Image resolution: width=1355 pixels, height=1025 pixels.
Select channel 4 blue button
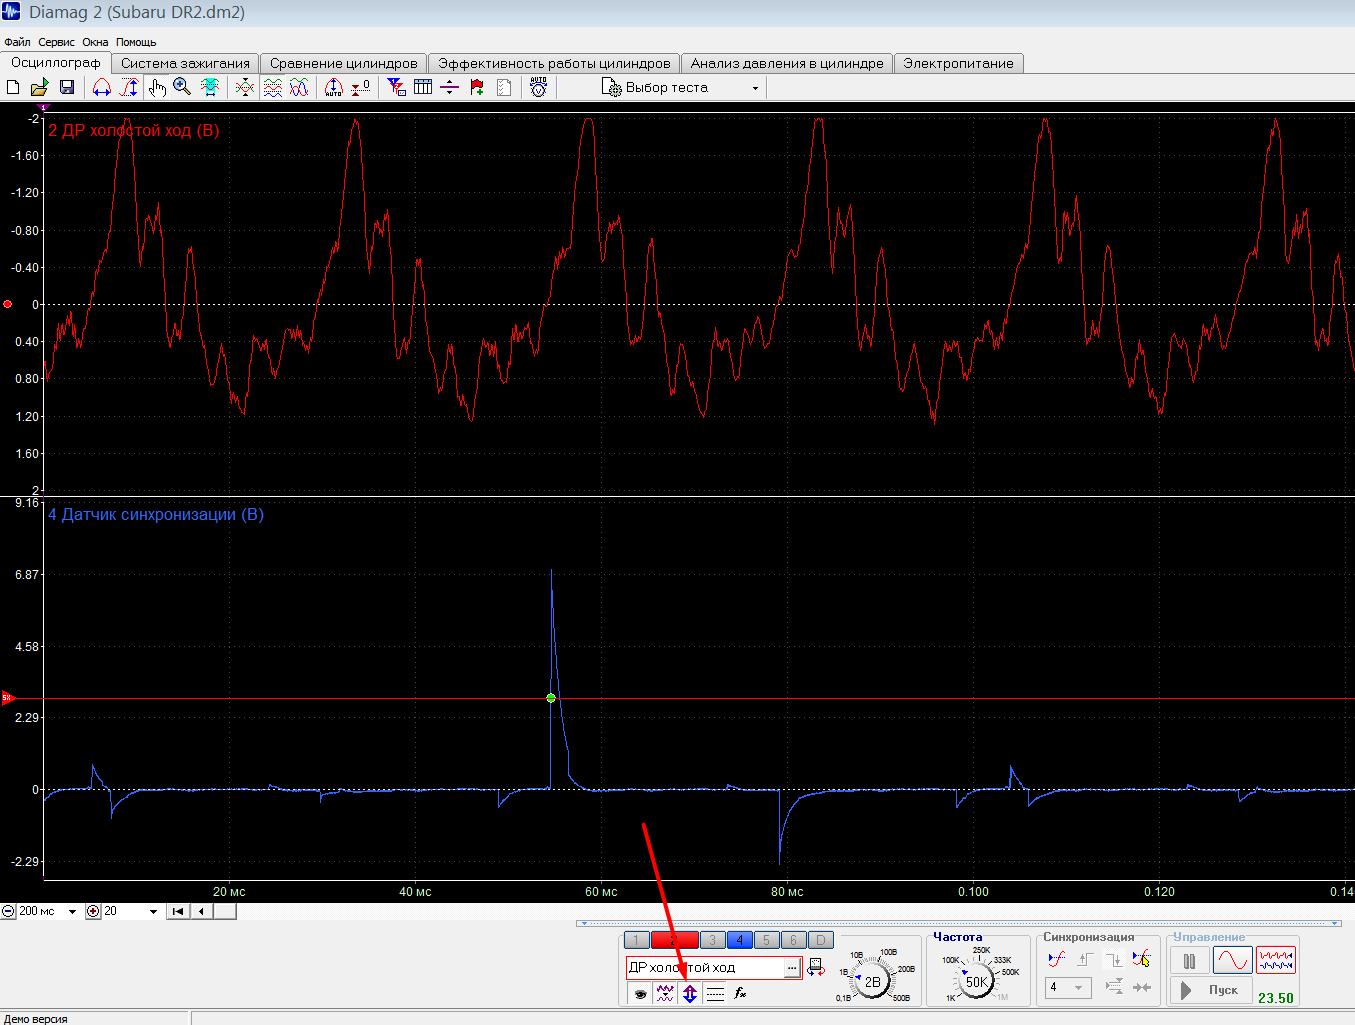[740, 940]
